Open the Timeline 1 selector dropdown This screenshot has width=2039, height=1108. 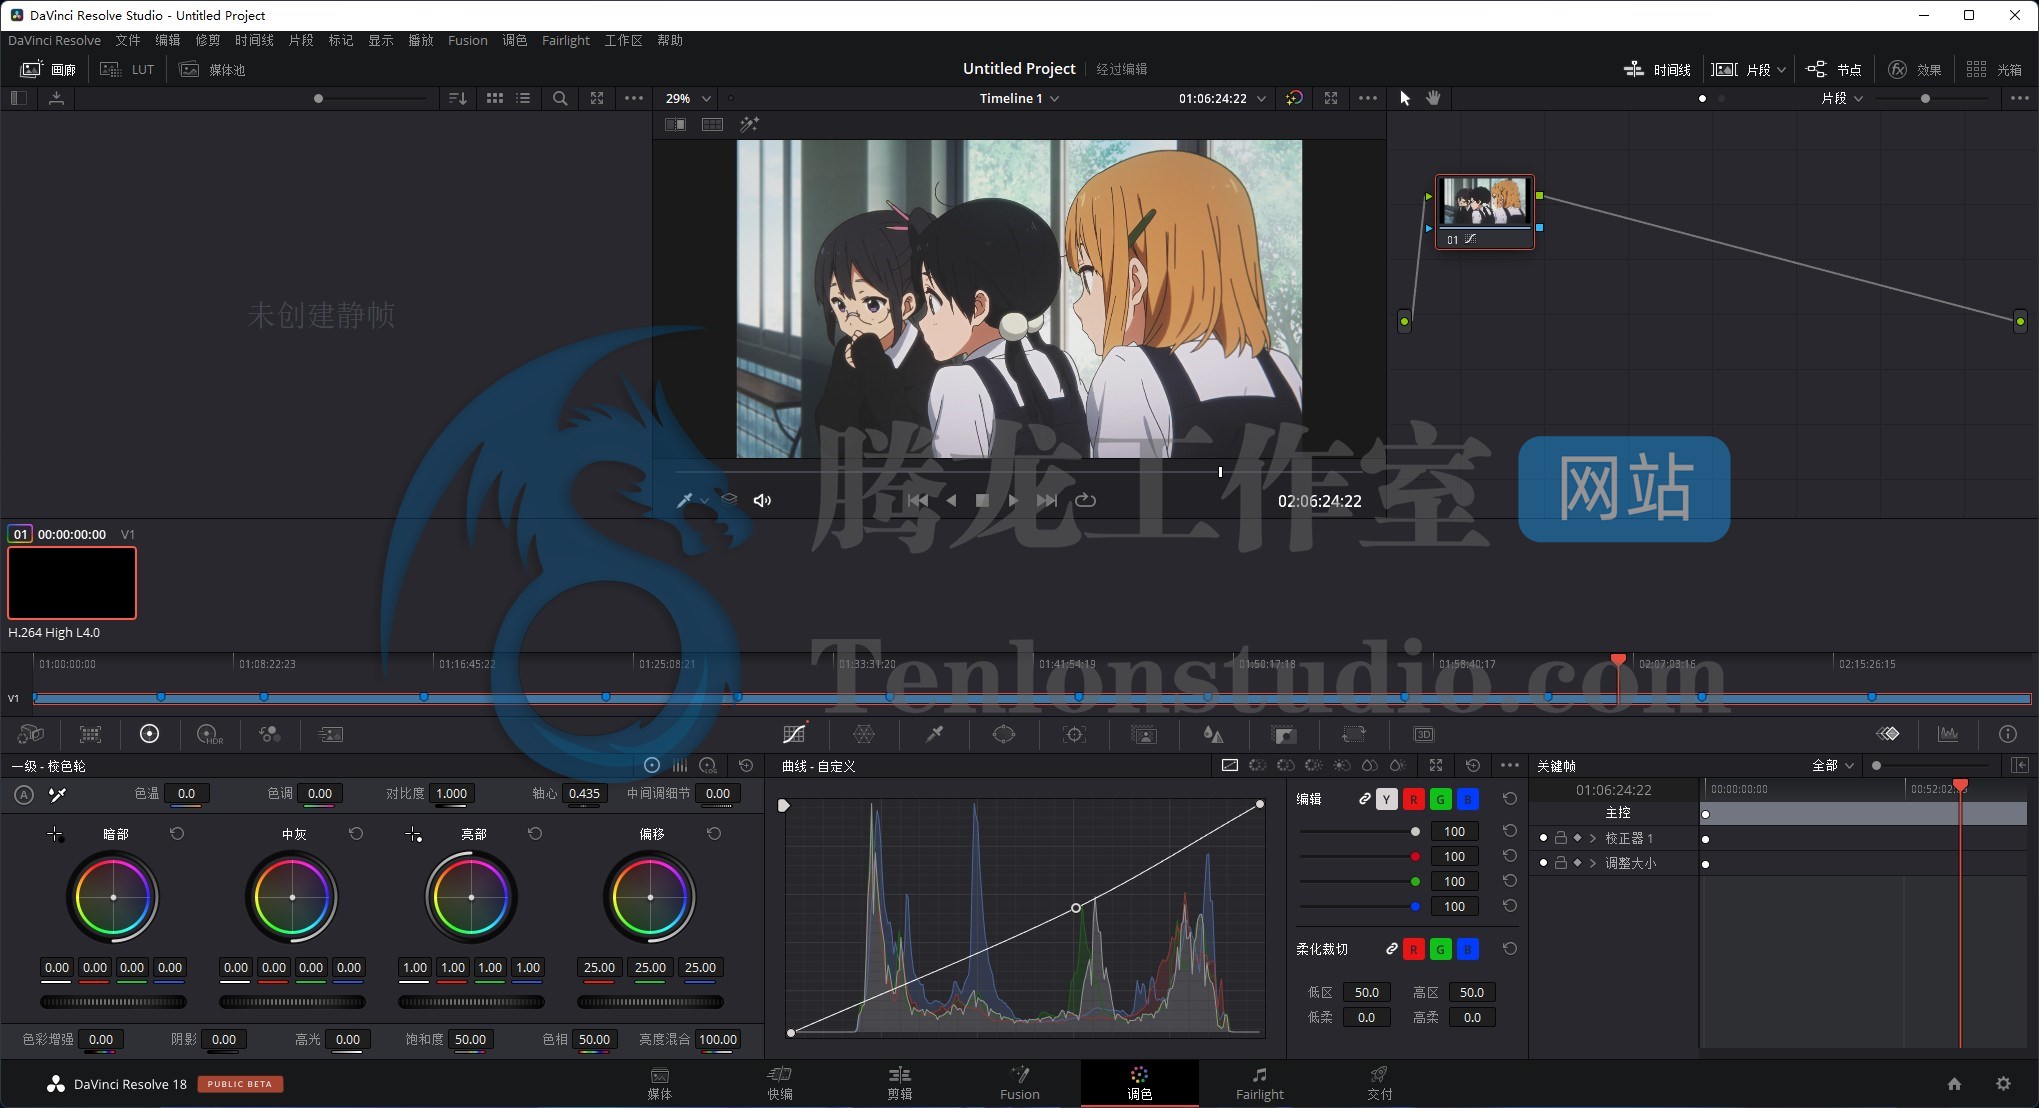(1019, 98)
